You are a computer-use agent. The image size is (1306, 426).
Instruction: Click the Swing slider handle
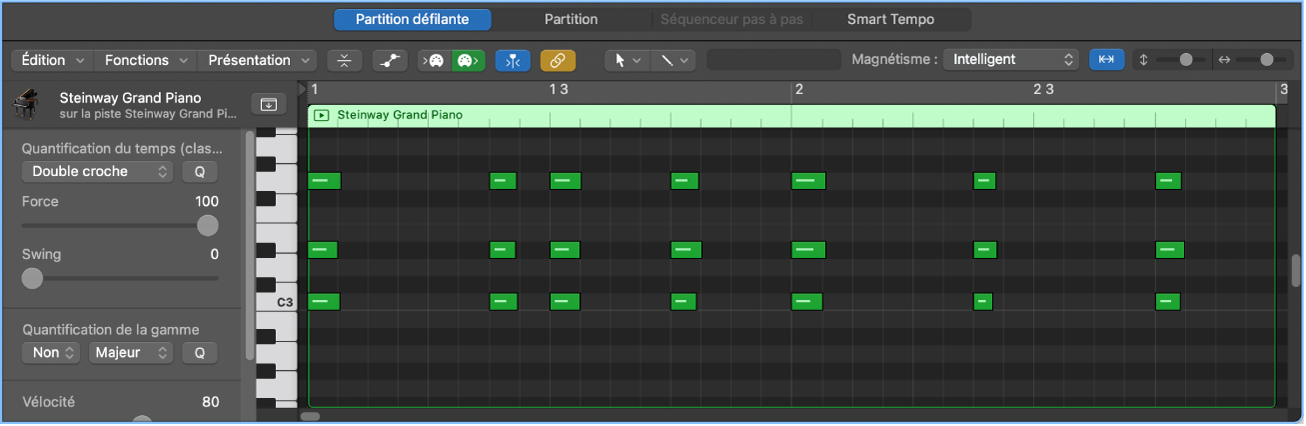[32, 278]
